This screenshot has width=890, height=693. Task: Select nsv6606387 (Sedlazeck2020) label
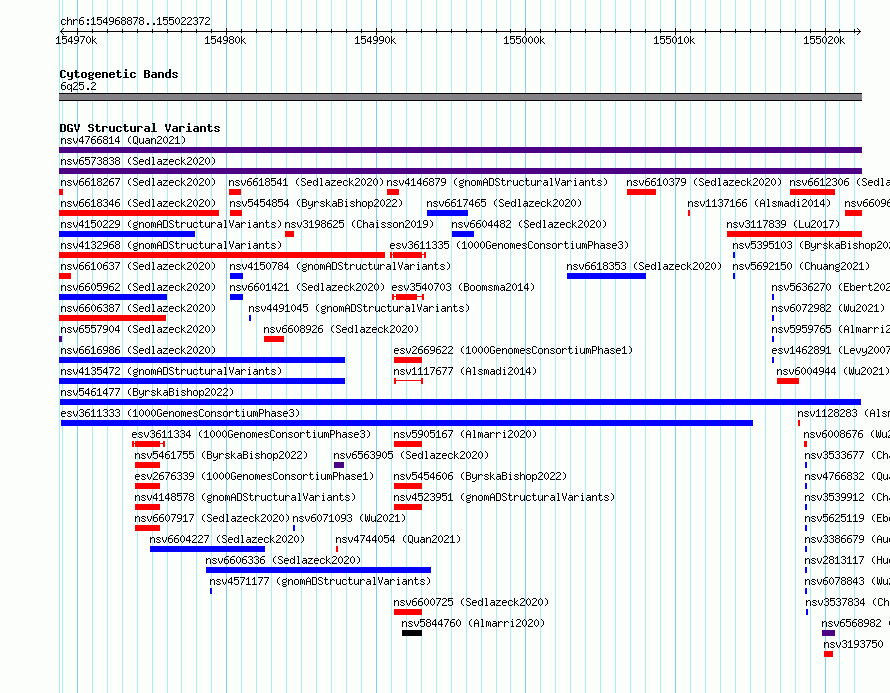coord(138,308)
